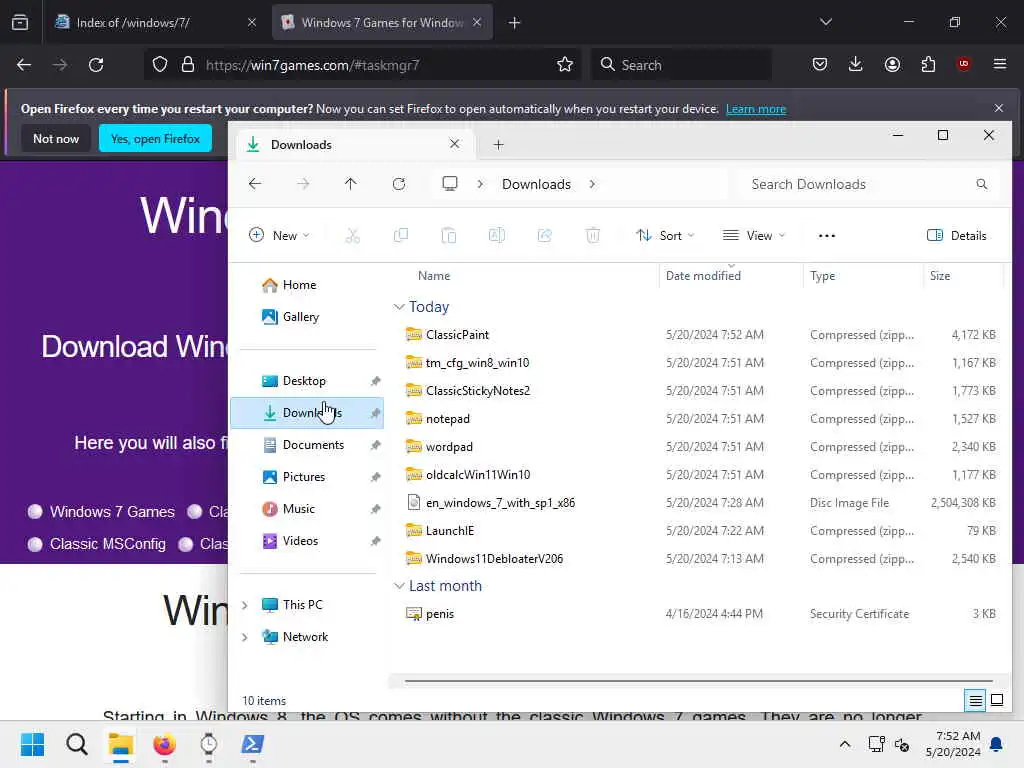Click the Save to Pocket icon in Firefox
Screen dimensions: 1024x768
coord(820,64)
